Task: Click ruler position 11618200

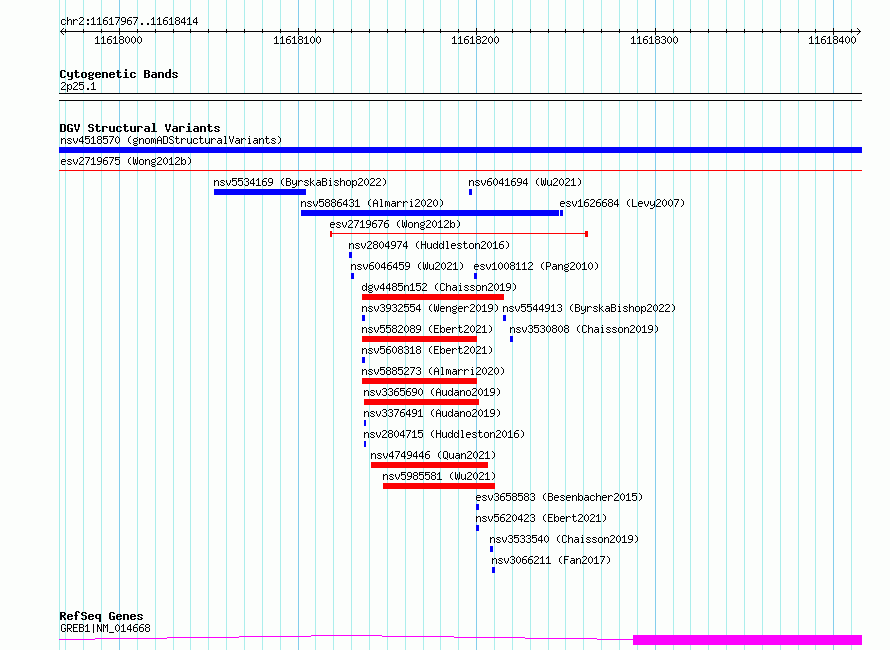Action: pos(475,40)
